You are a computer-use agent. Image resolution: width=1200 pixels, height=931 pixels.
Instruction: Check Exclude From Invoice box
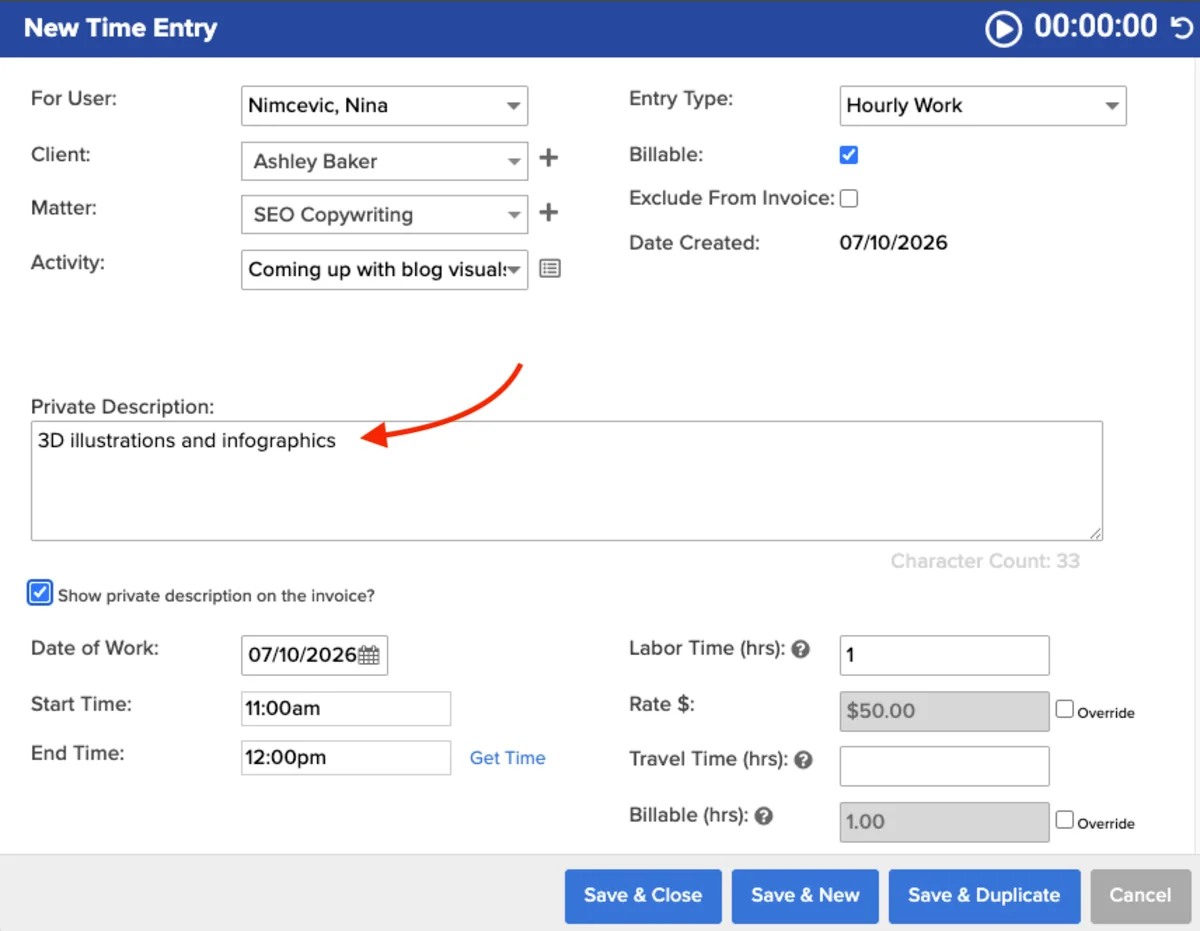849,198
